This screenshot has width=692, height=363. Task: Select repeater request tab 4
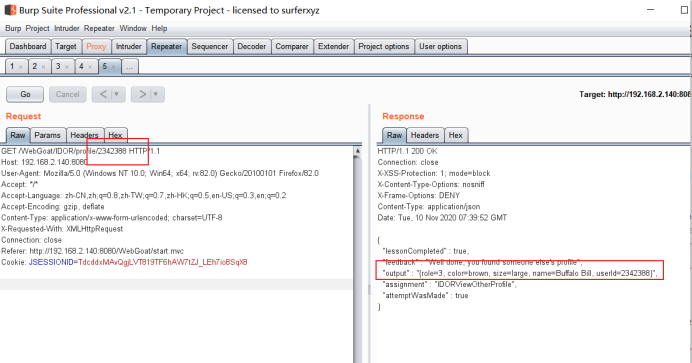81,66
